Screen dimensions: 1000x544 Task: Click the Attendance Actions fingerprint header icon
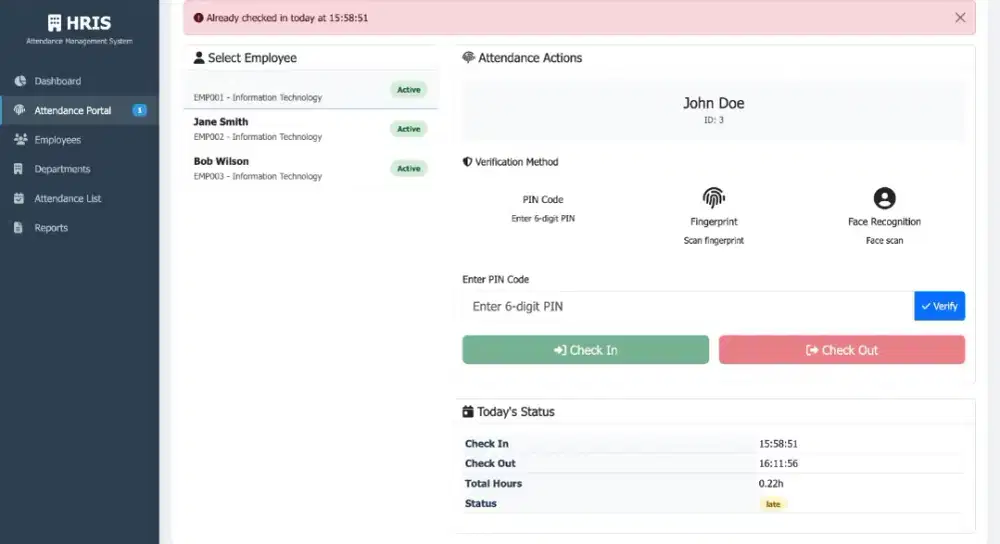coord(468,57)
